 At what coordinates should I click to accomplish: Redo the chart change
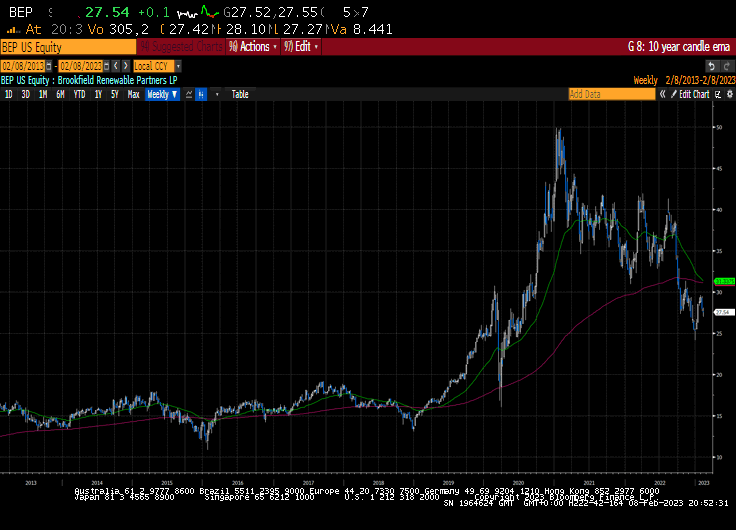[x=727, y=66]
